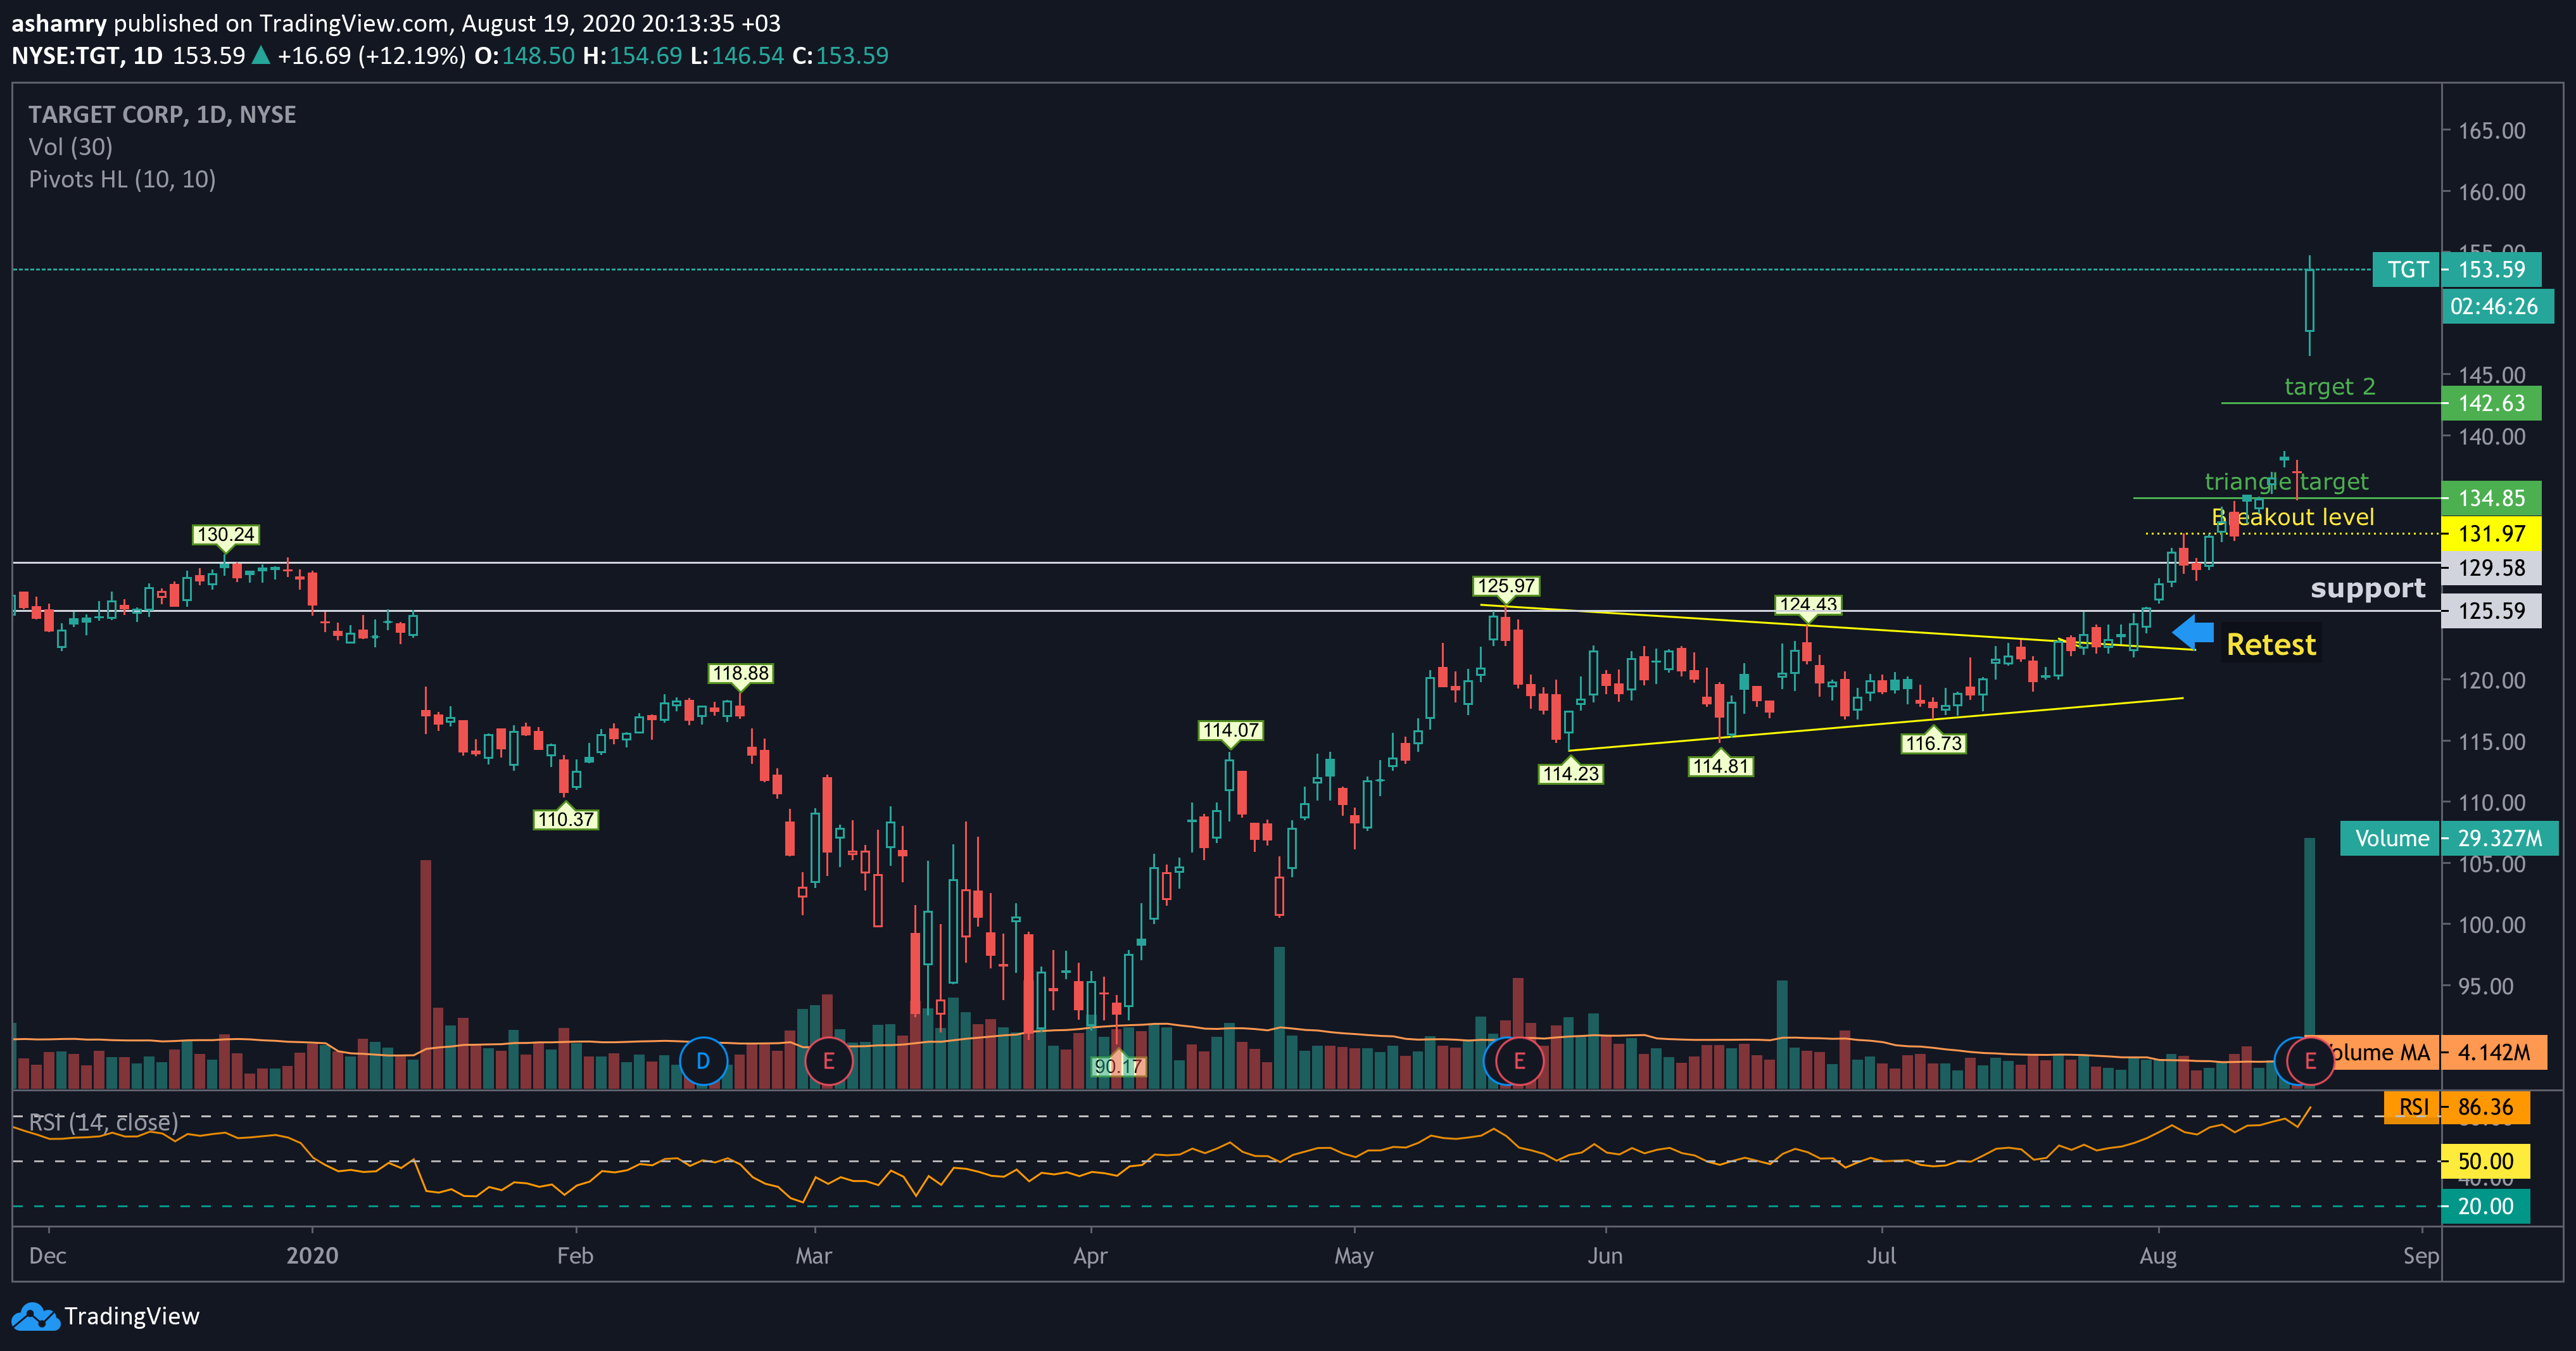The width and height of the screenshot is (2576, 1351).
Task: Click the E earnings marker in August
Action: tap(2310, 1061)
